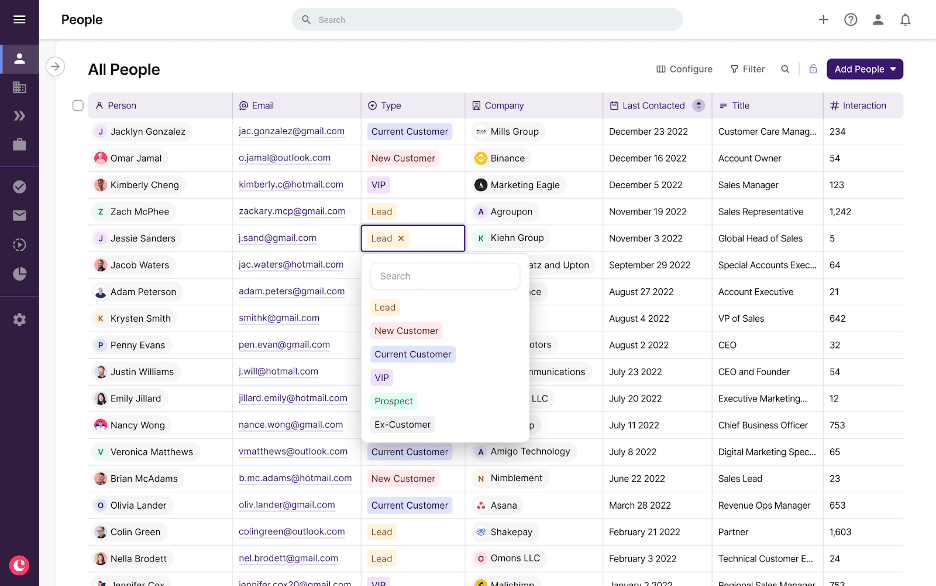Open the notifications bell icon
The width and height of the screenshot is (936, 586).
coord(906,20)
